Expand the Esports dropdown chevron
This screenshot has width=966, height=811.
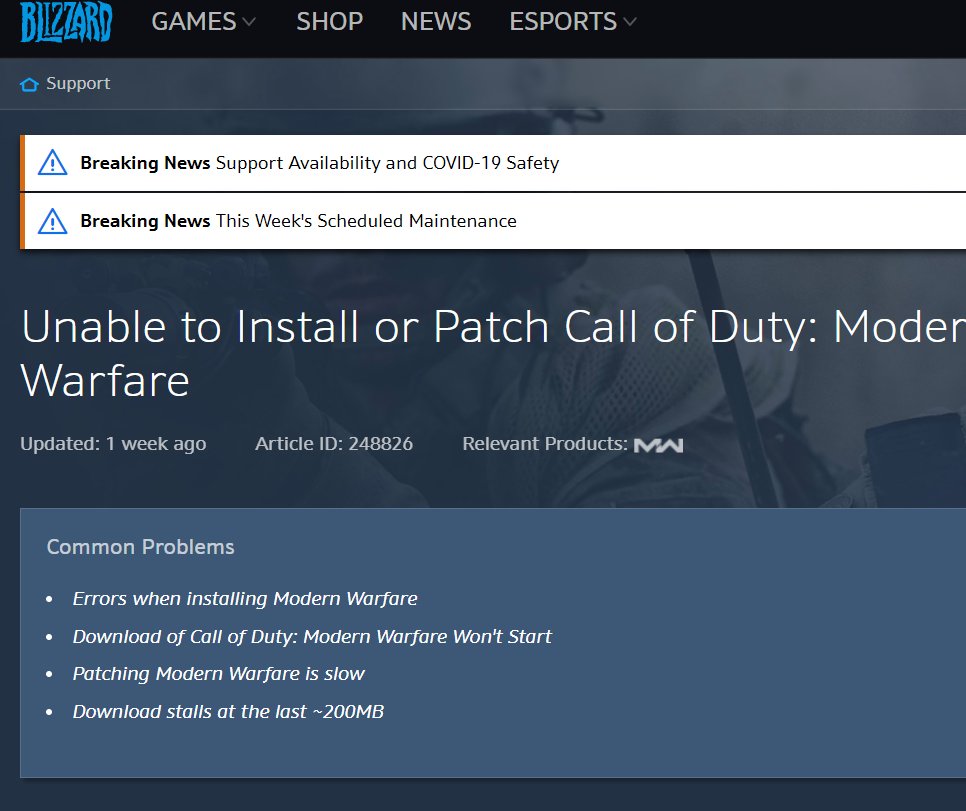(630, 22)
